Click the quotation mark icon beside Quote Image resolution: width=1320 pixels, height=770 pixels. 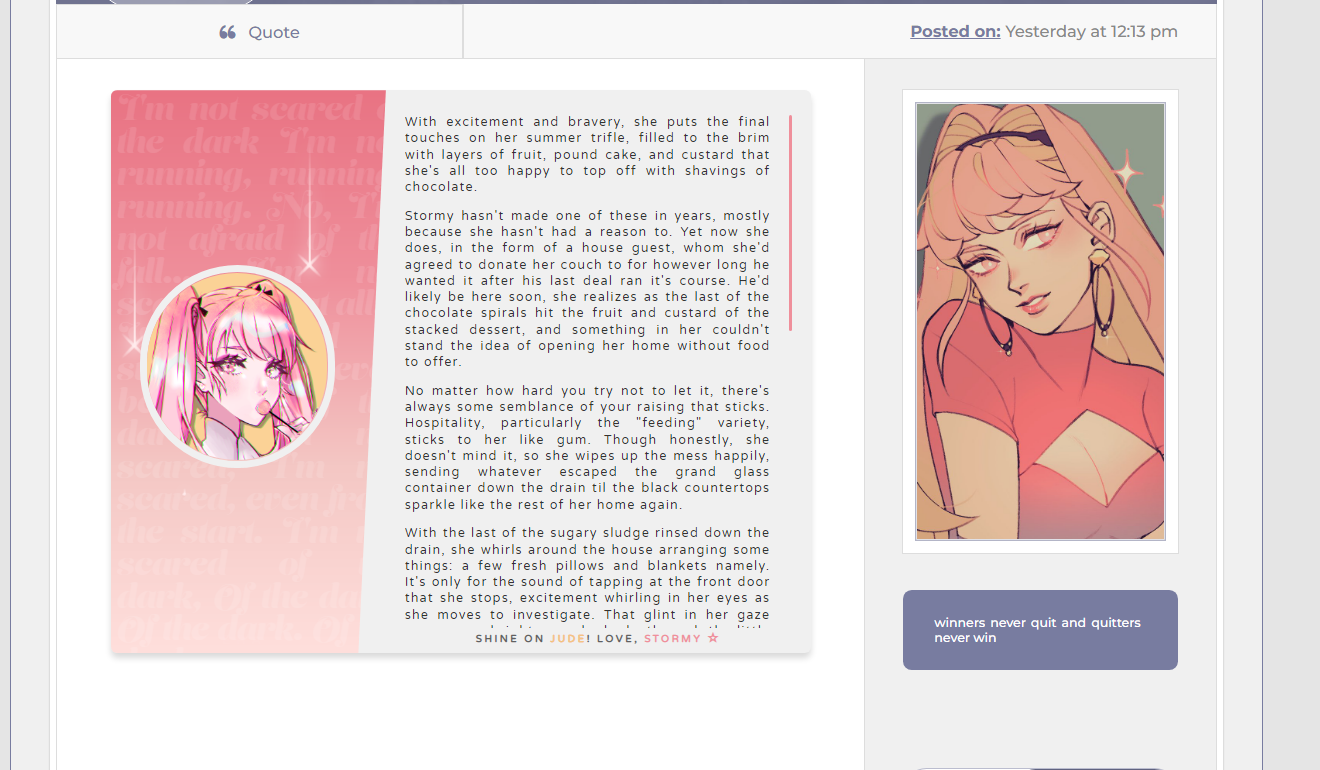[227, 32]
